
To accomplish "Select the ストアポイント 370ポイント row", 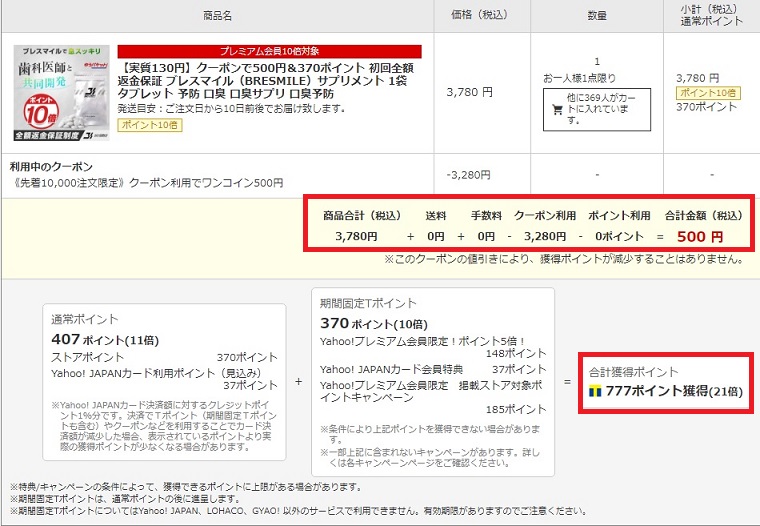I will click(x=164, y=357).
